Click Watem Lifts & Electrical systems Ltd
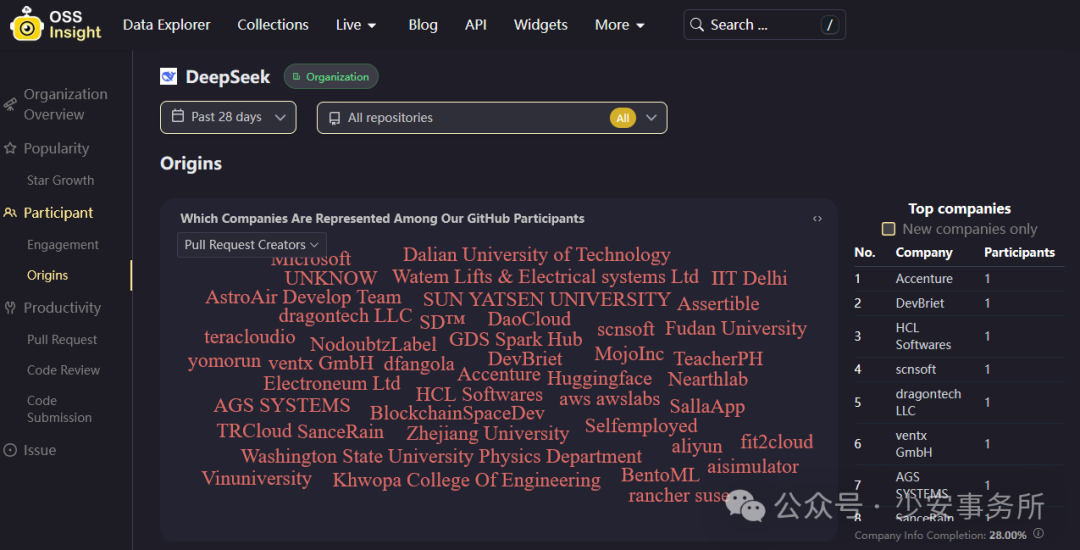 click(x=546, y=277)
